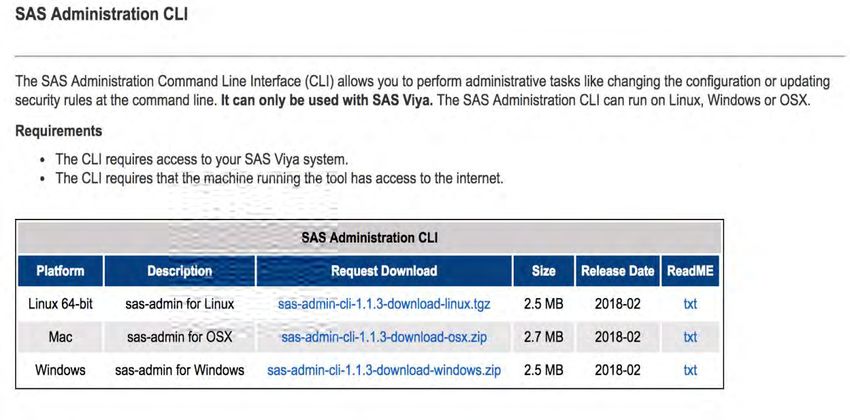The height and width of the screenshot is (420, 850).
Task: Click the Platform column header
Action: [60, 270]
